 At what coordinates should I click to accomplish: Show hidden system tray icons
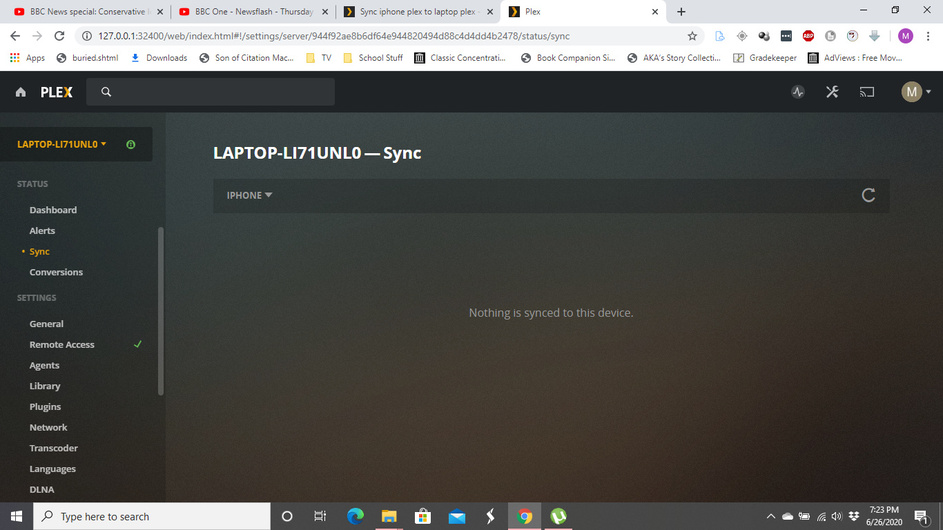[770, 516]
